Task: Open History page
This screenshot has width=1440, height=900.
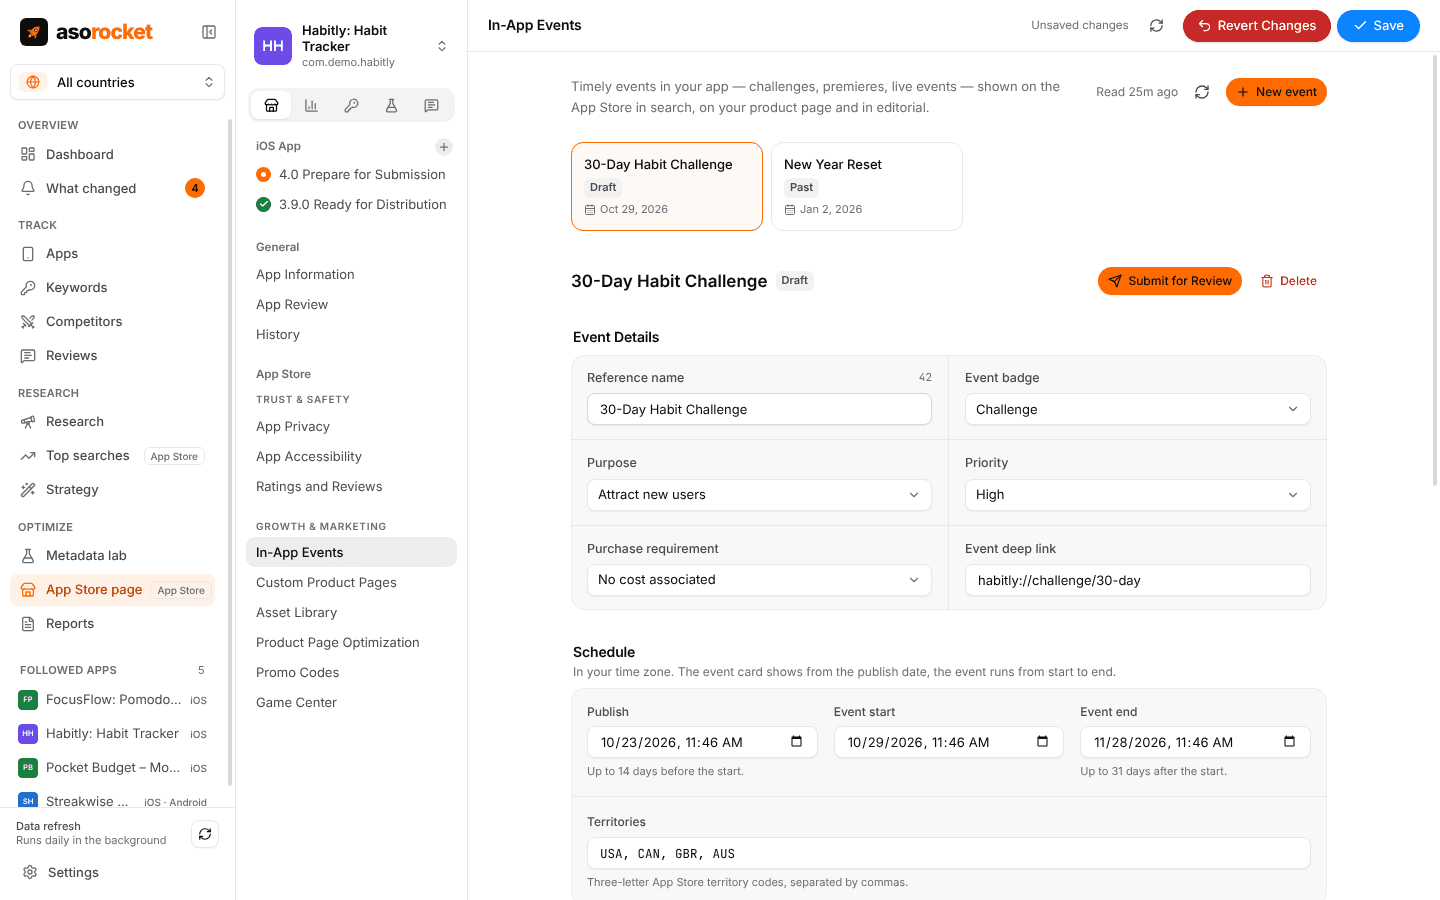Action: [351, 334]
